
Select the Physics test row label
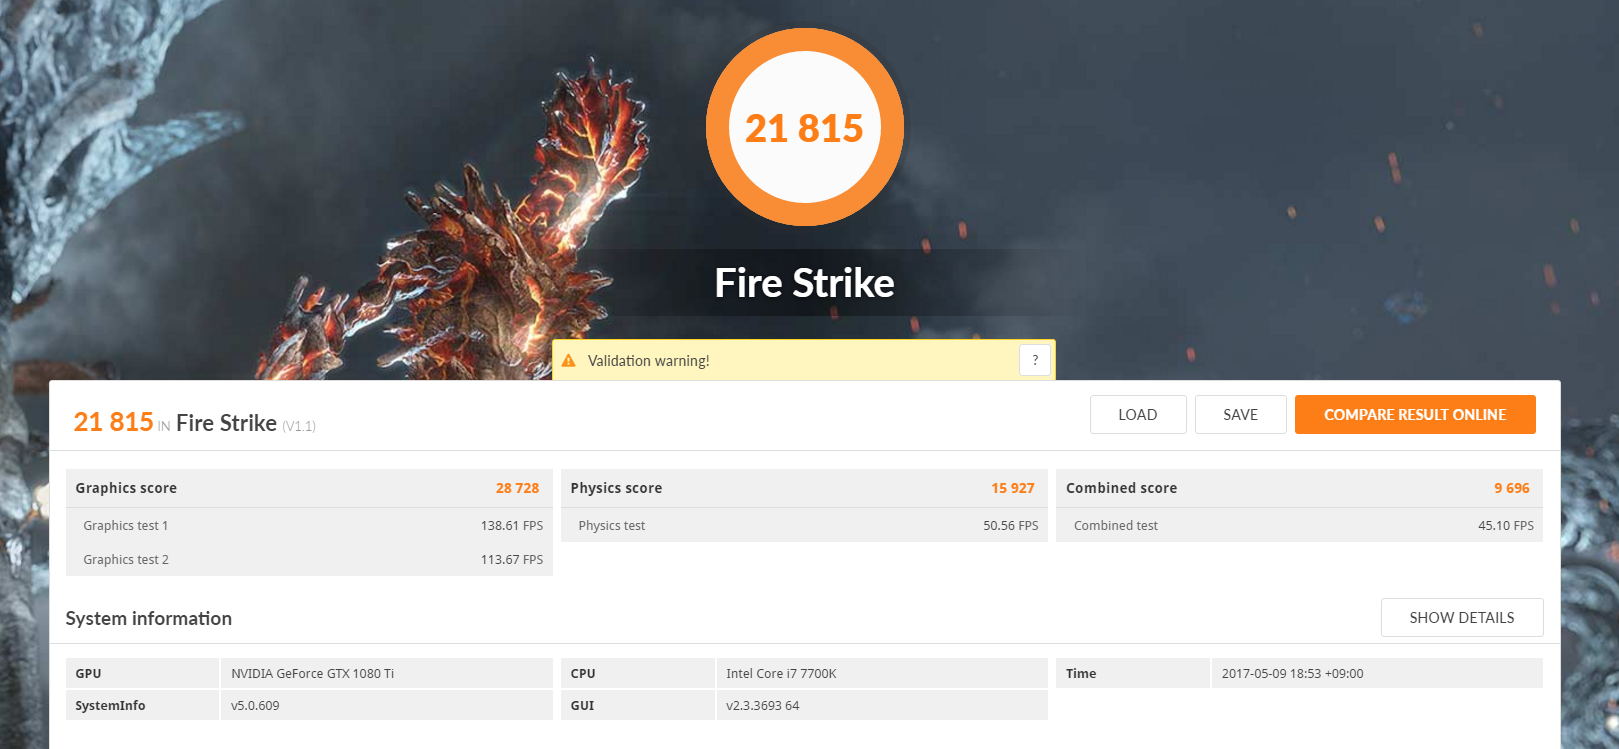[612, 526]
